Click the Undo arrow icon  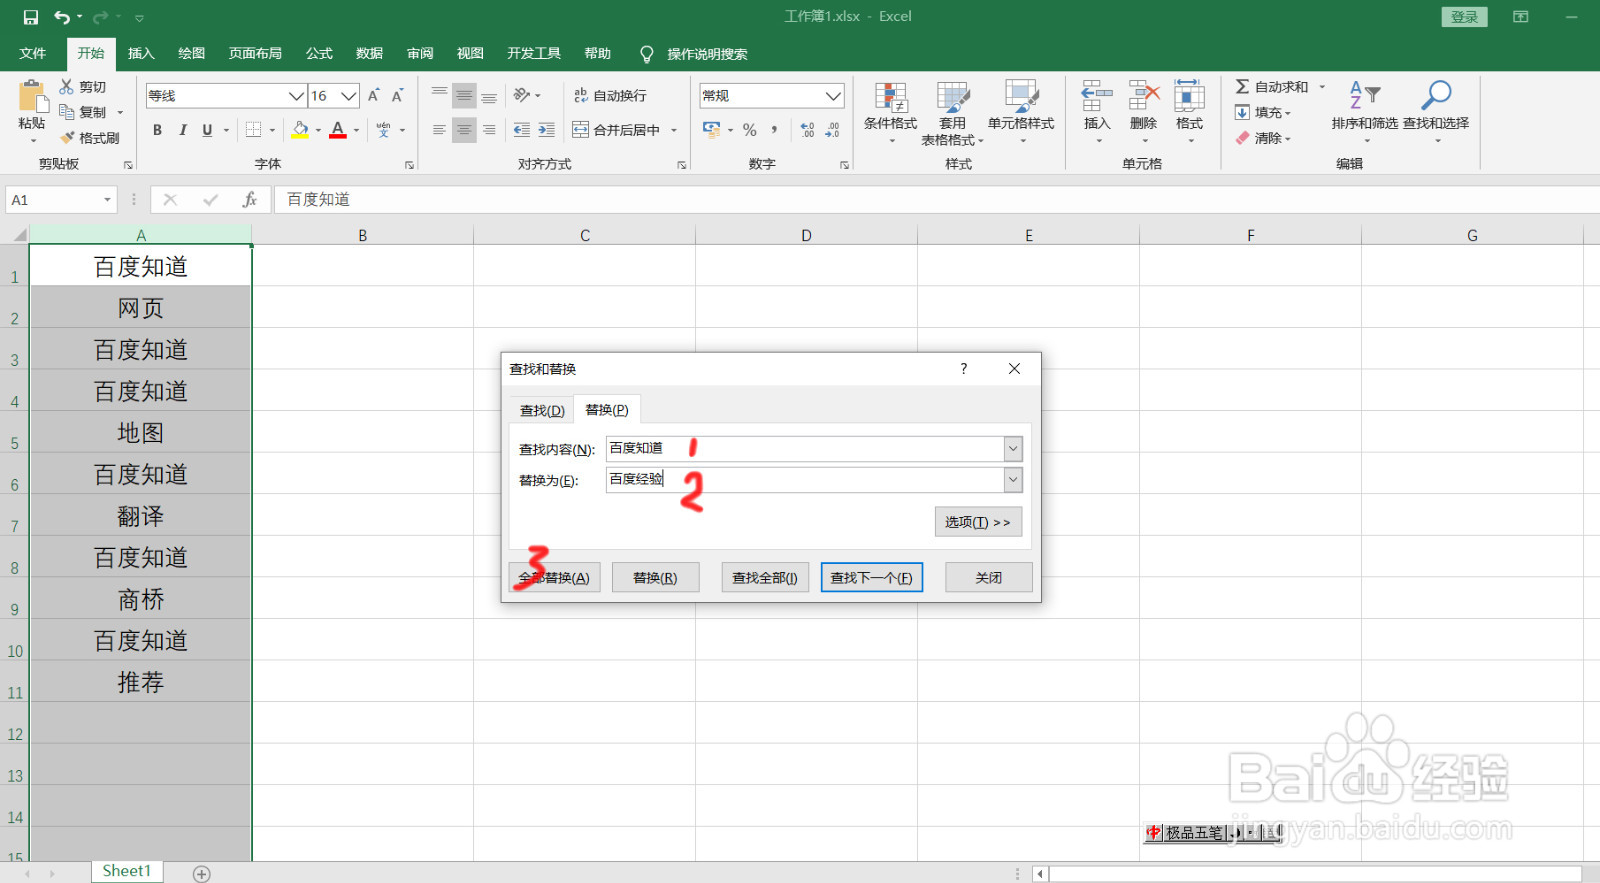(62, 17)
